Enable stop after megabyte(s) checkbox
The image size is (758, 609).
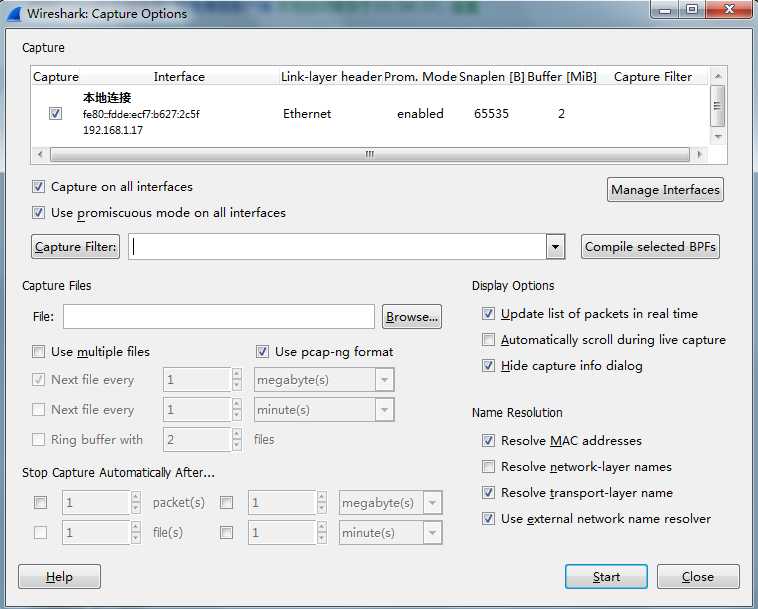226,503
